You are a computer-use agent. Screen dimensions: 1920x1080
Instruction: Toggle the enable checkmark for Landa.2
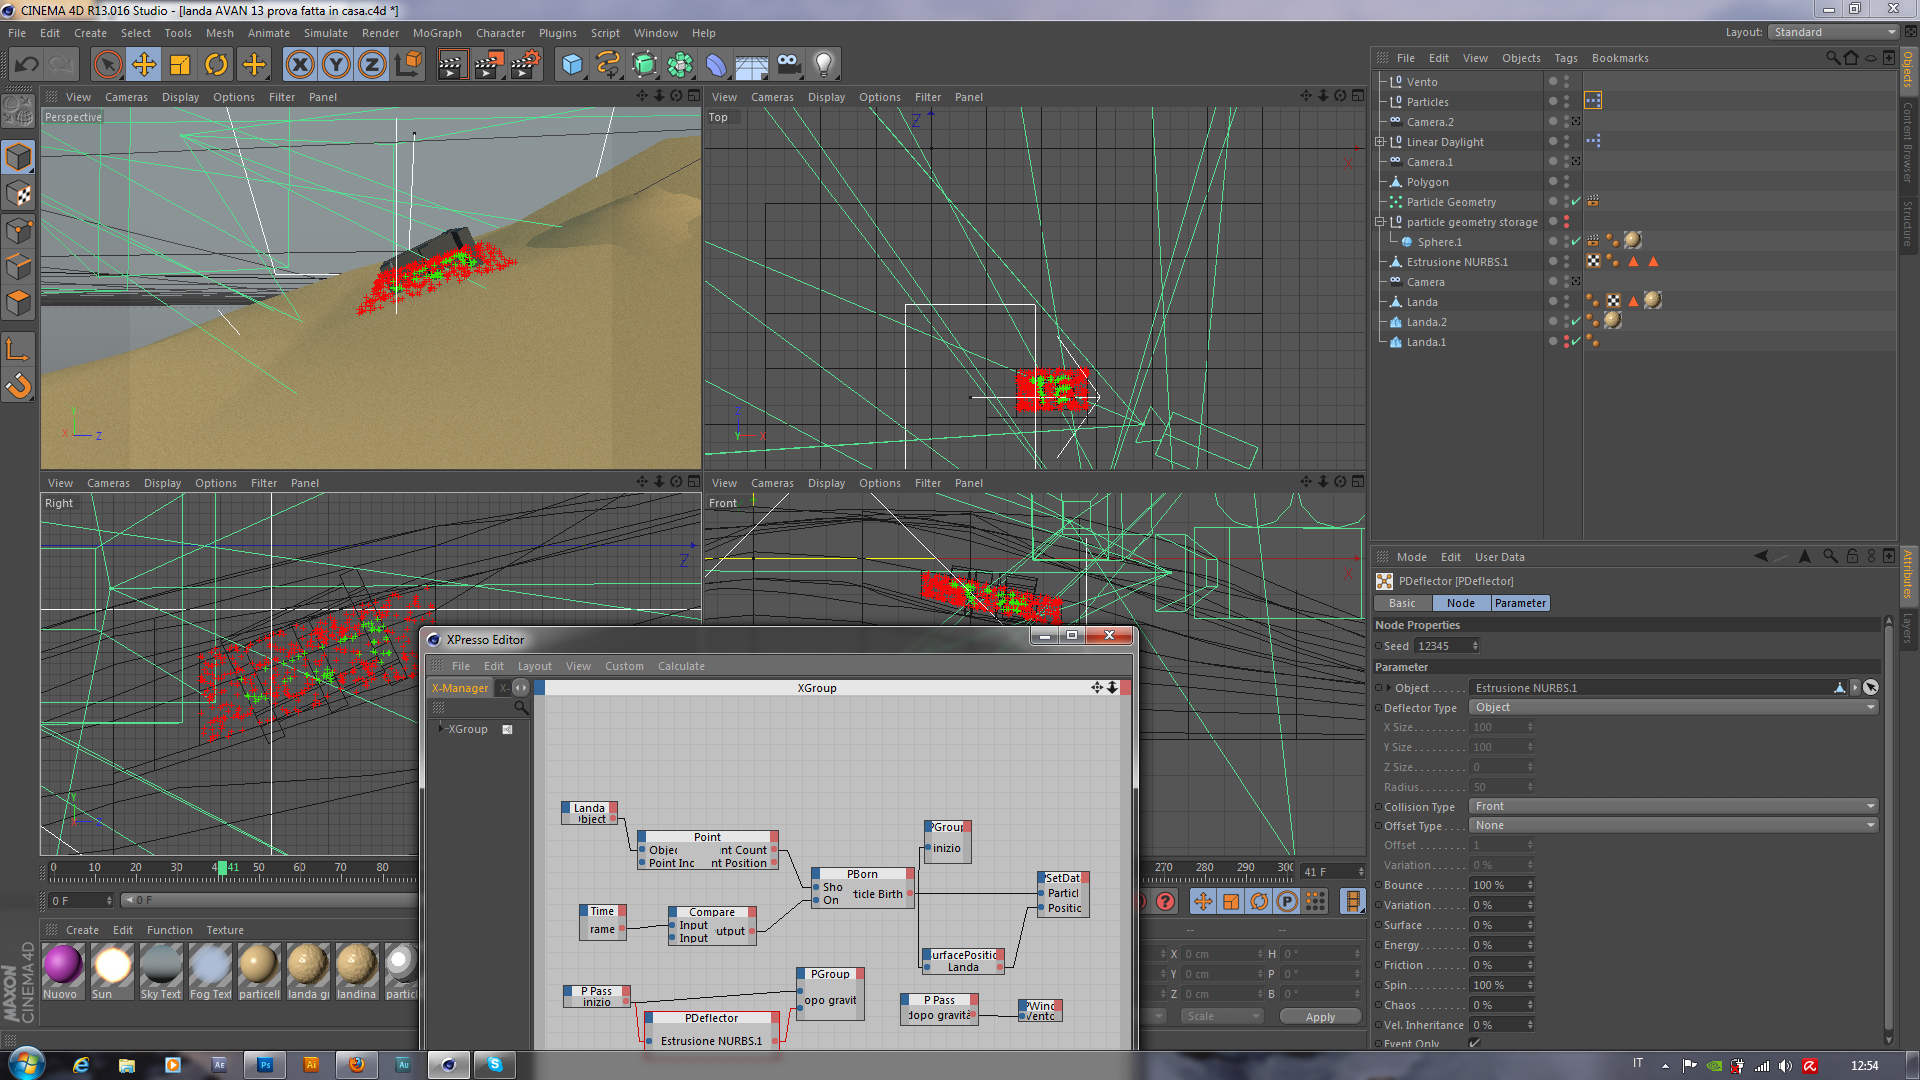pos(1576,321)
